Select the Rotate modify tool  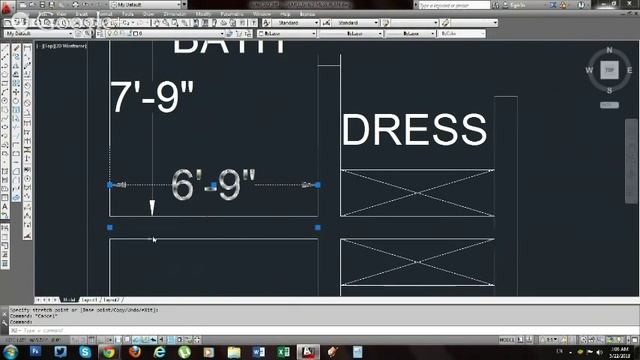pyautogui.click(x=16, y=102)
